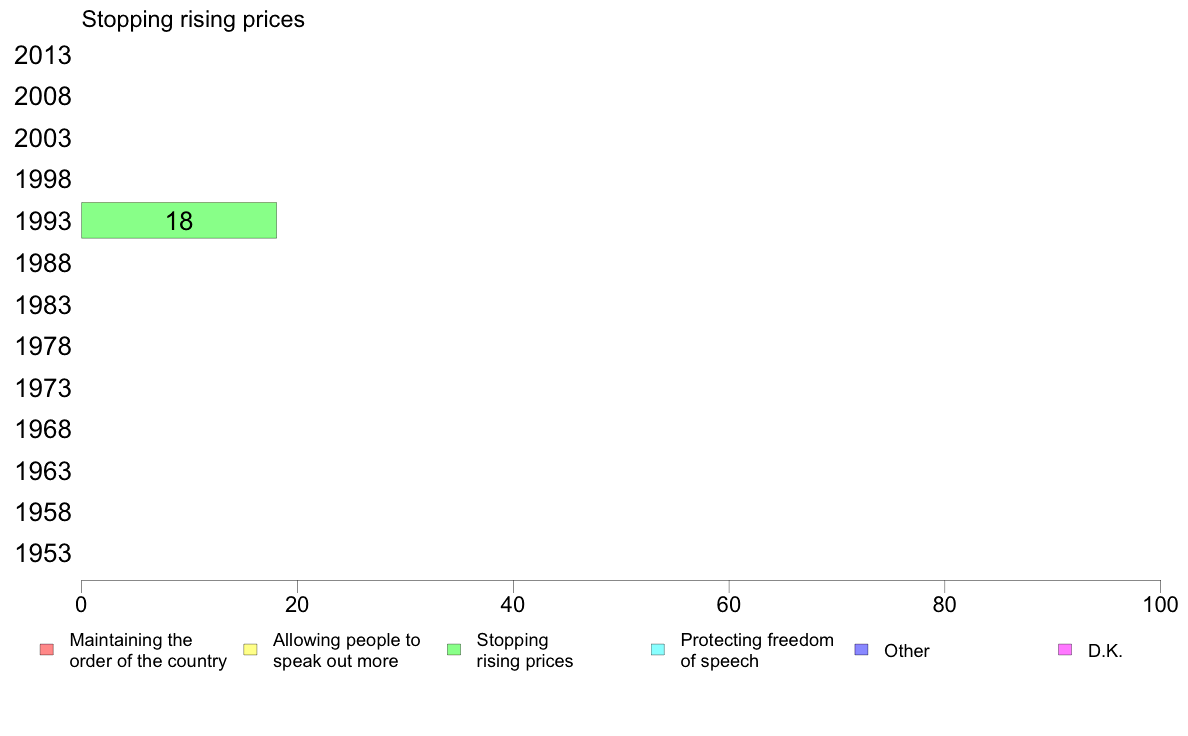Click the 1978 year label
Viewport: 1188px width, 736px height.
coord(43,346)
